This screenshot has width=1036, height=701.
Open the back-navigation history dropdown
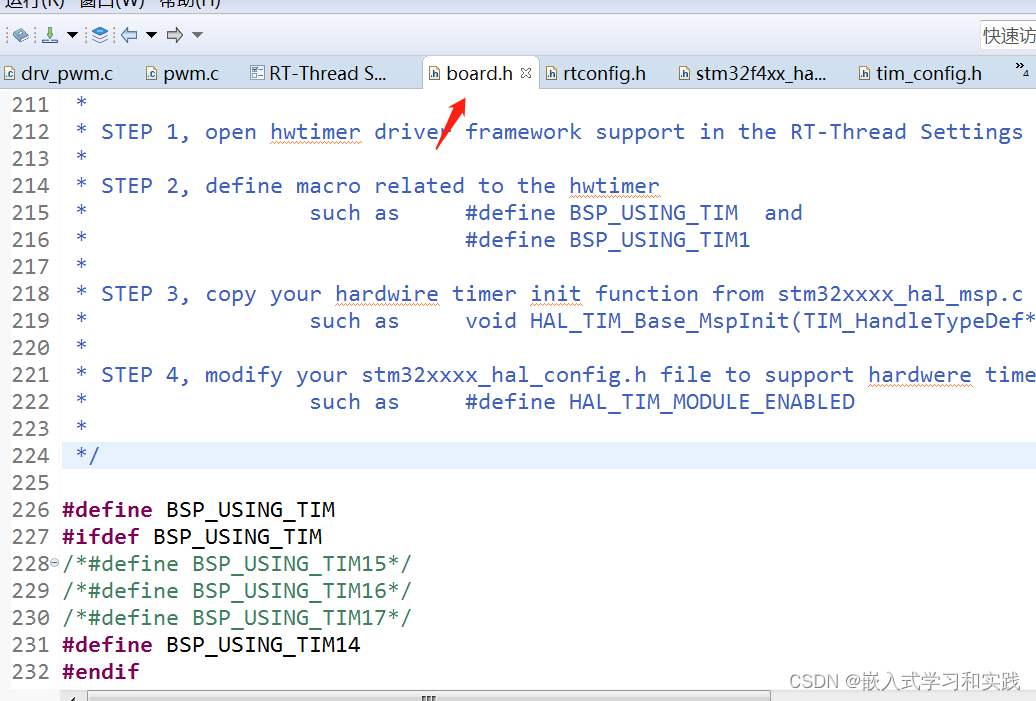[x=149, y=35]
